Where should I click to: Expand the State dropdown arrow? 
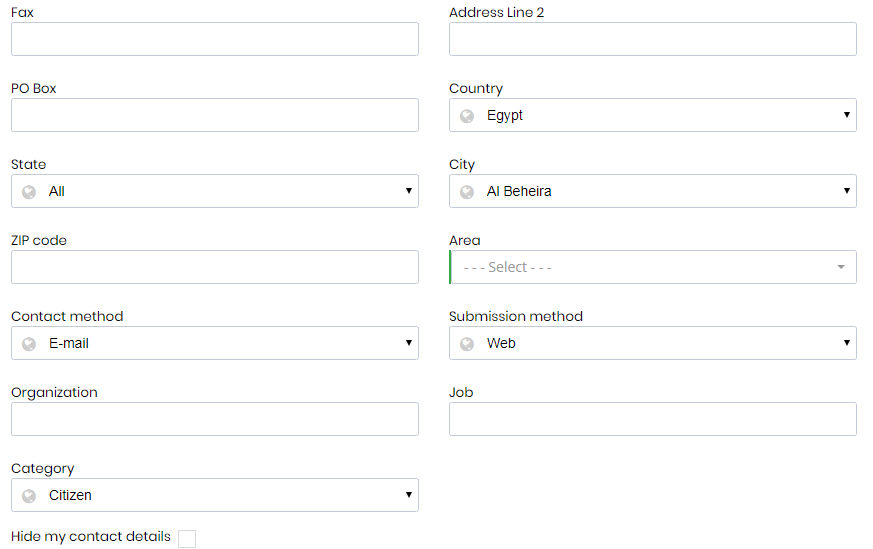tap(409, 191)
